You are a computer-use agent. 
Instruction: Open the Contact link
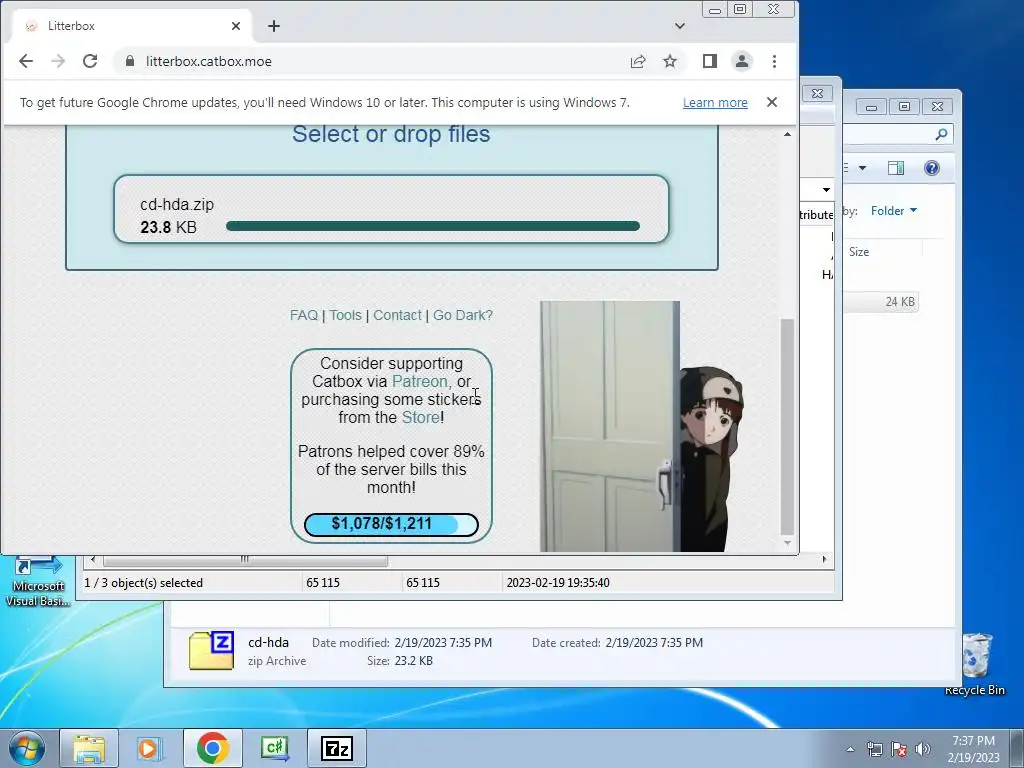click(x=397, y=315)
